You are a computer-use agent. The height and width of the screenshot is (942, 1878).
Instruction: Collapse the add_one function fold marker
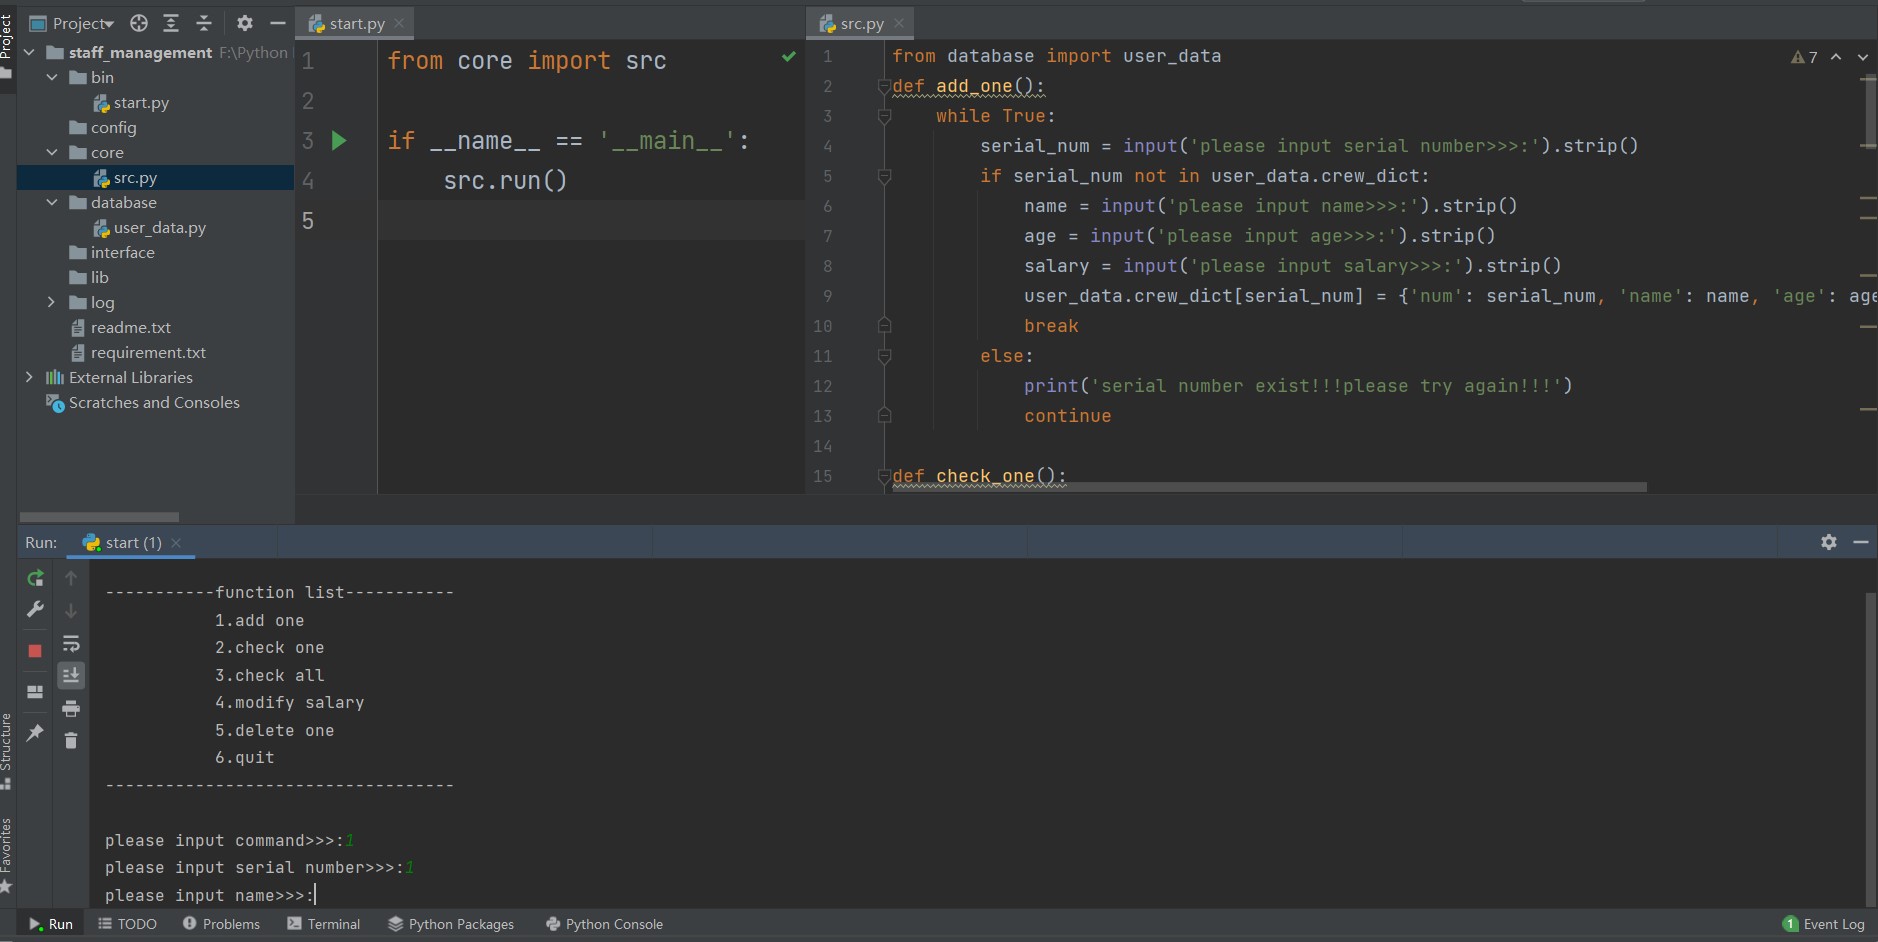[884, 87]
